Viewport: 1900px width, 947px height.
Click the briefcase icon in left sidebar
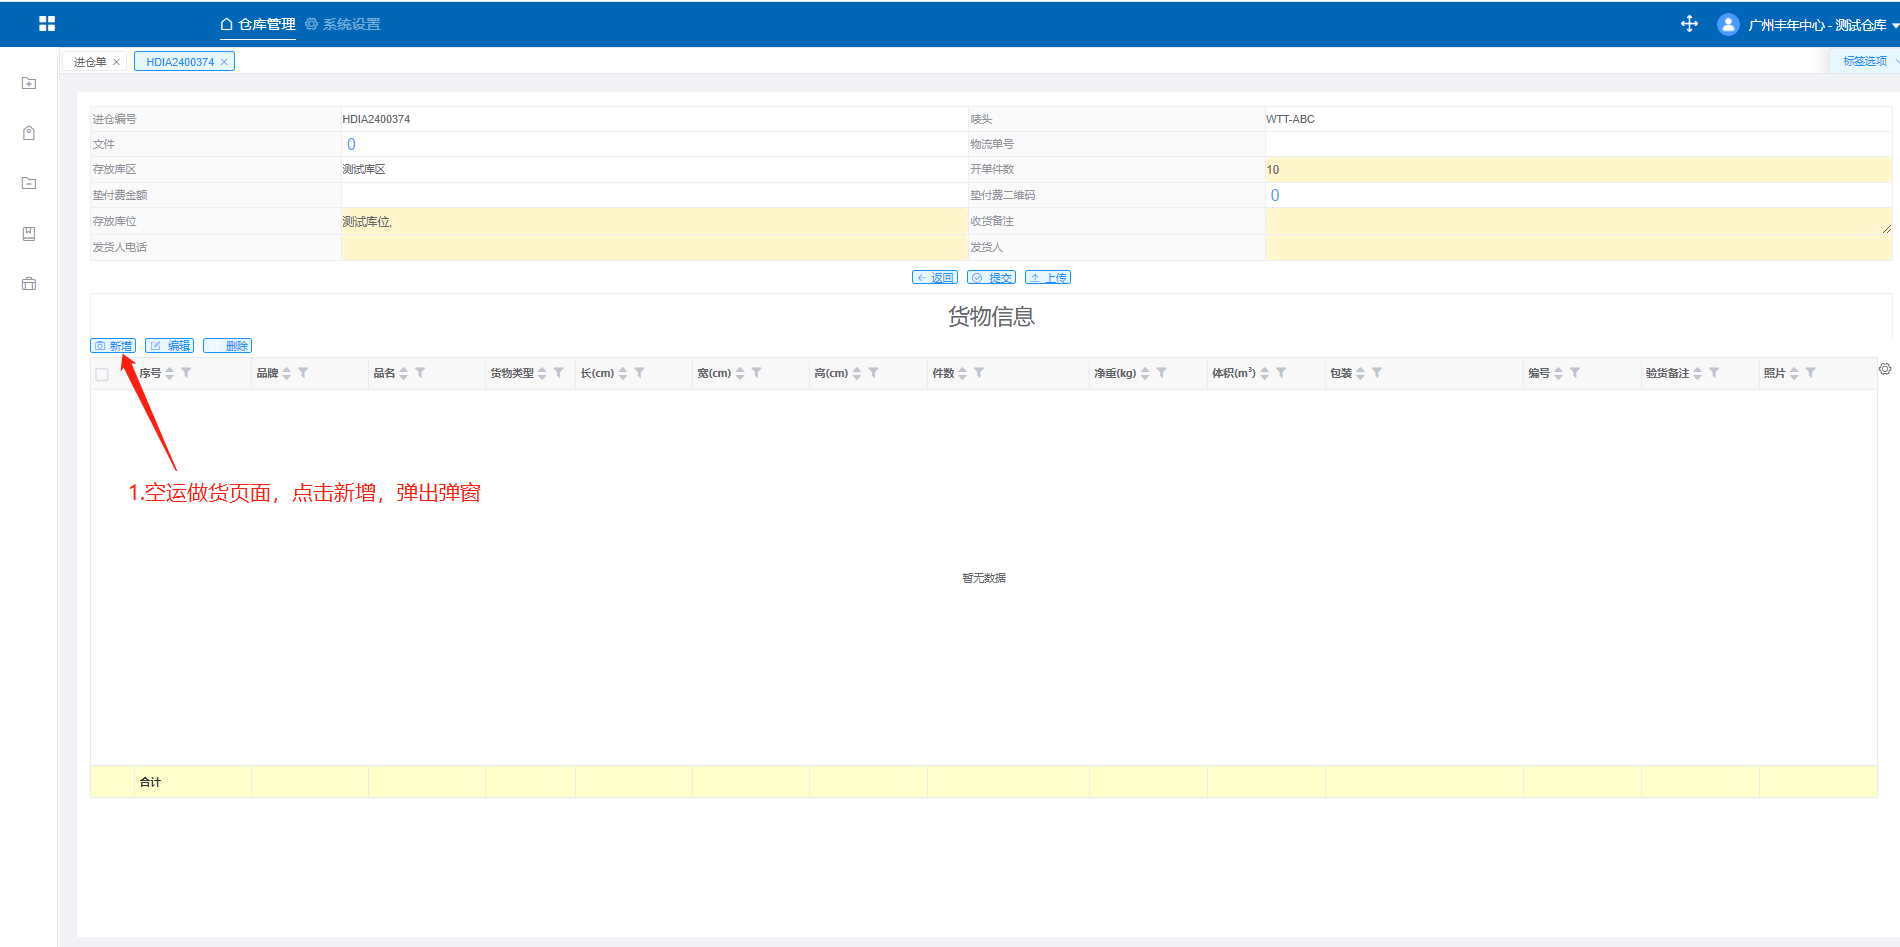(x=29, y=284)
